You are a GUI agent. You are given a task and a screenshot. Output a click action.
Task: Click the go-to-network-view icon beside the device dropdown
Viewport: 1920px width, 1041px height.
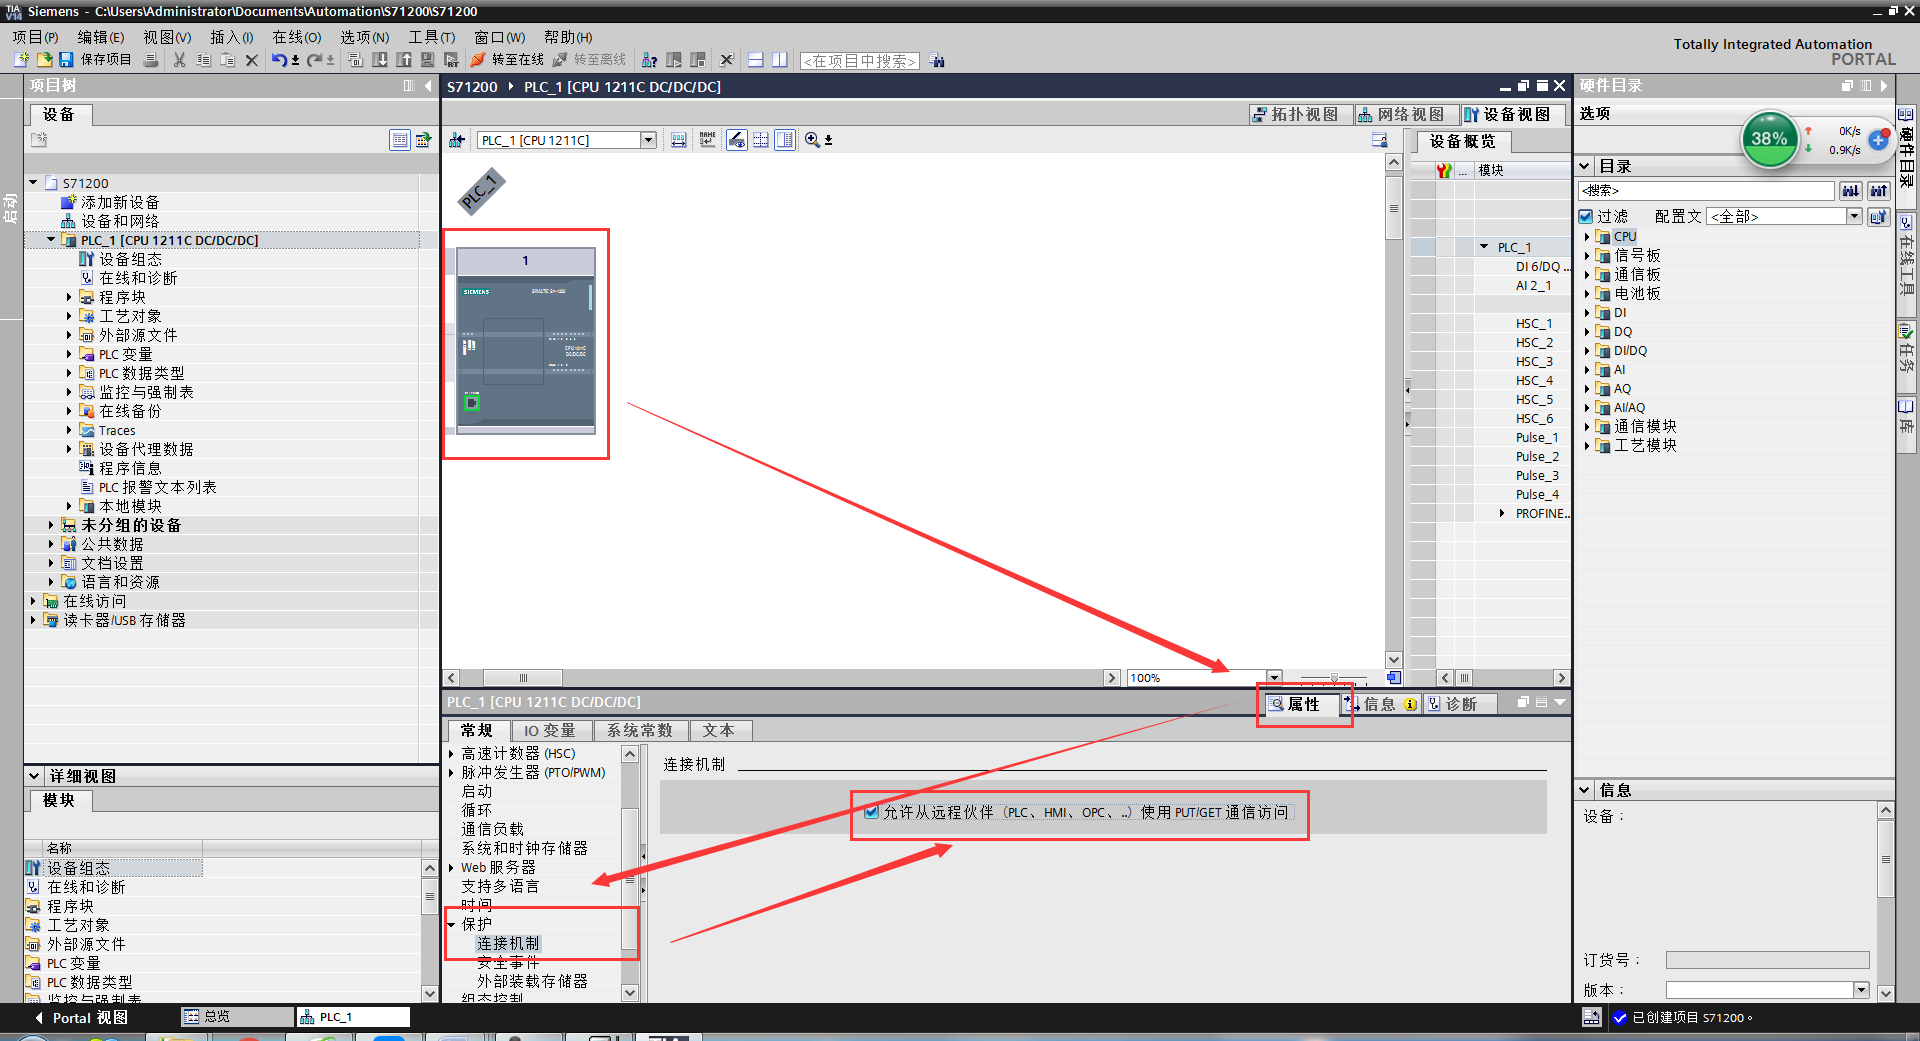tap(457, 140)
